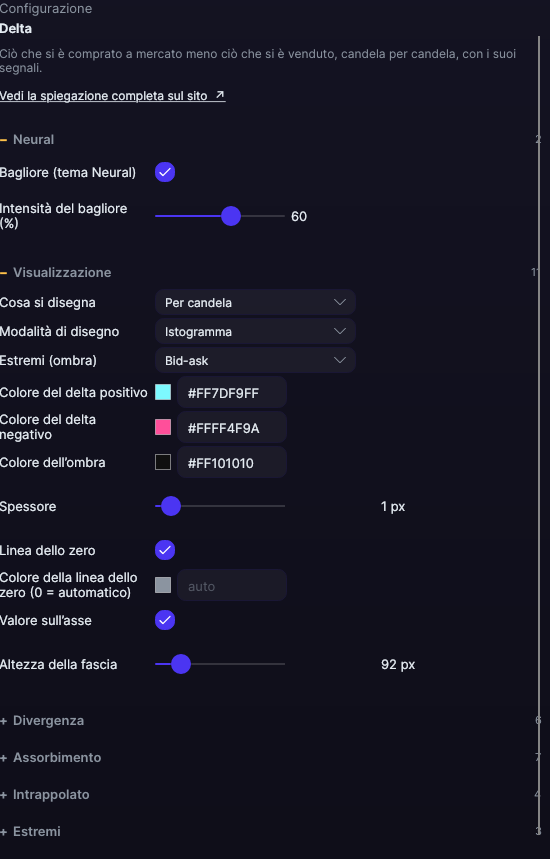Collapse the Neural section
Viewport: 550px width, 859px height.
click(x=27, y=140)
